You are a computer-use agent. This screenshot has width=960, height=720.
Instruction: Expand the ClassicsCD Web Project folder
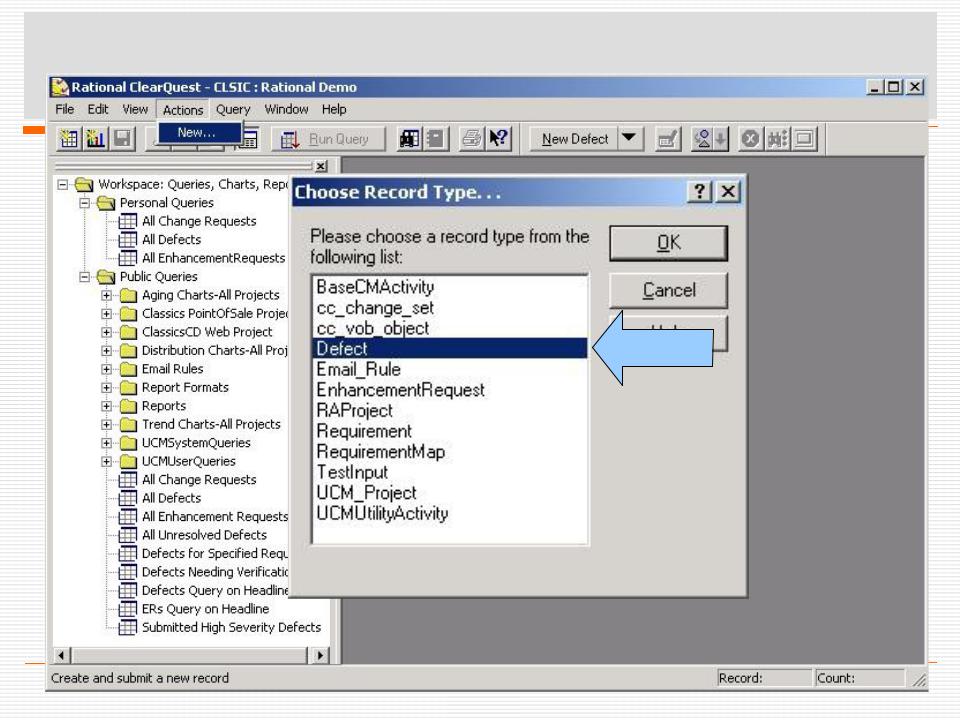(107, 332)
